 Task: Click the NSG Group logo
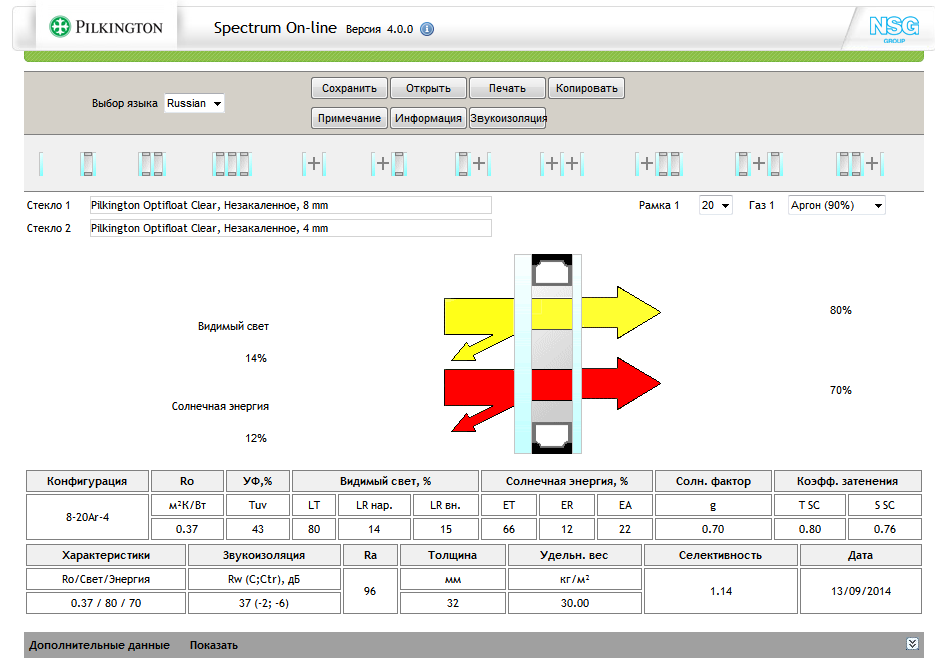point(894,29)
